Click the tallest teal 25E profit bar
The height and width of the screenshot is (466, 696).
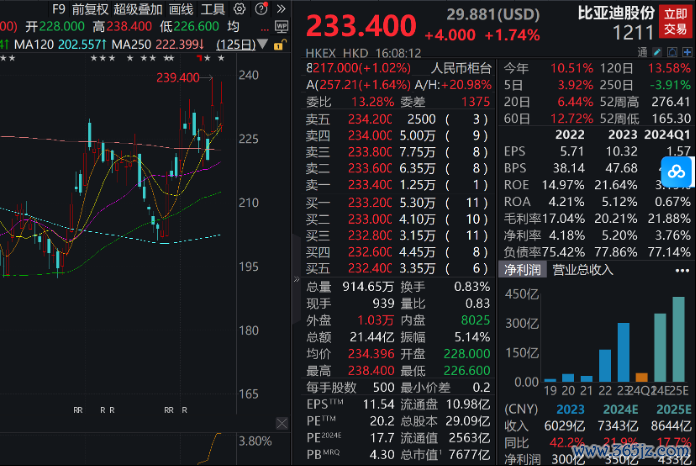[x=679, y=340]
